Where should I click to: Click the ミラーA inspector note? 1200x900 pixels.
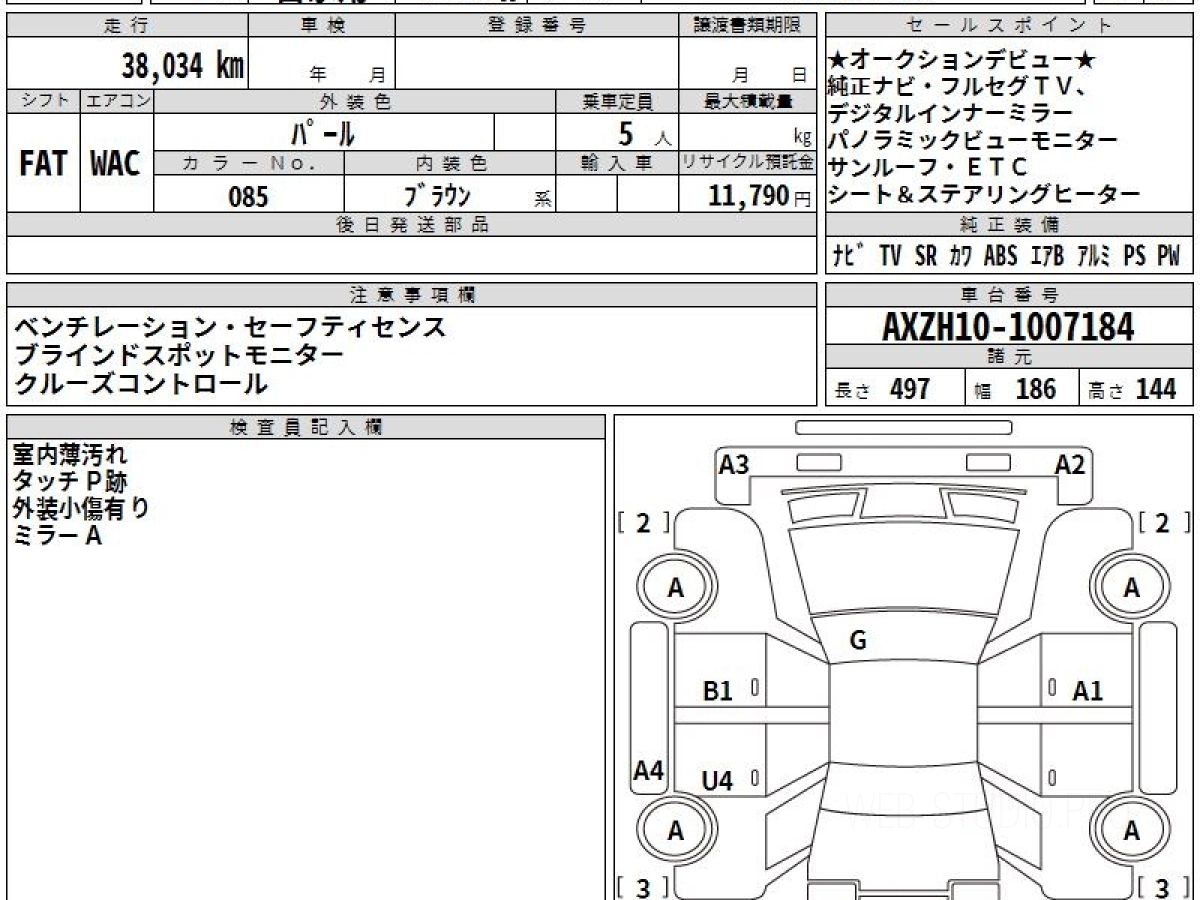(57, 536)
